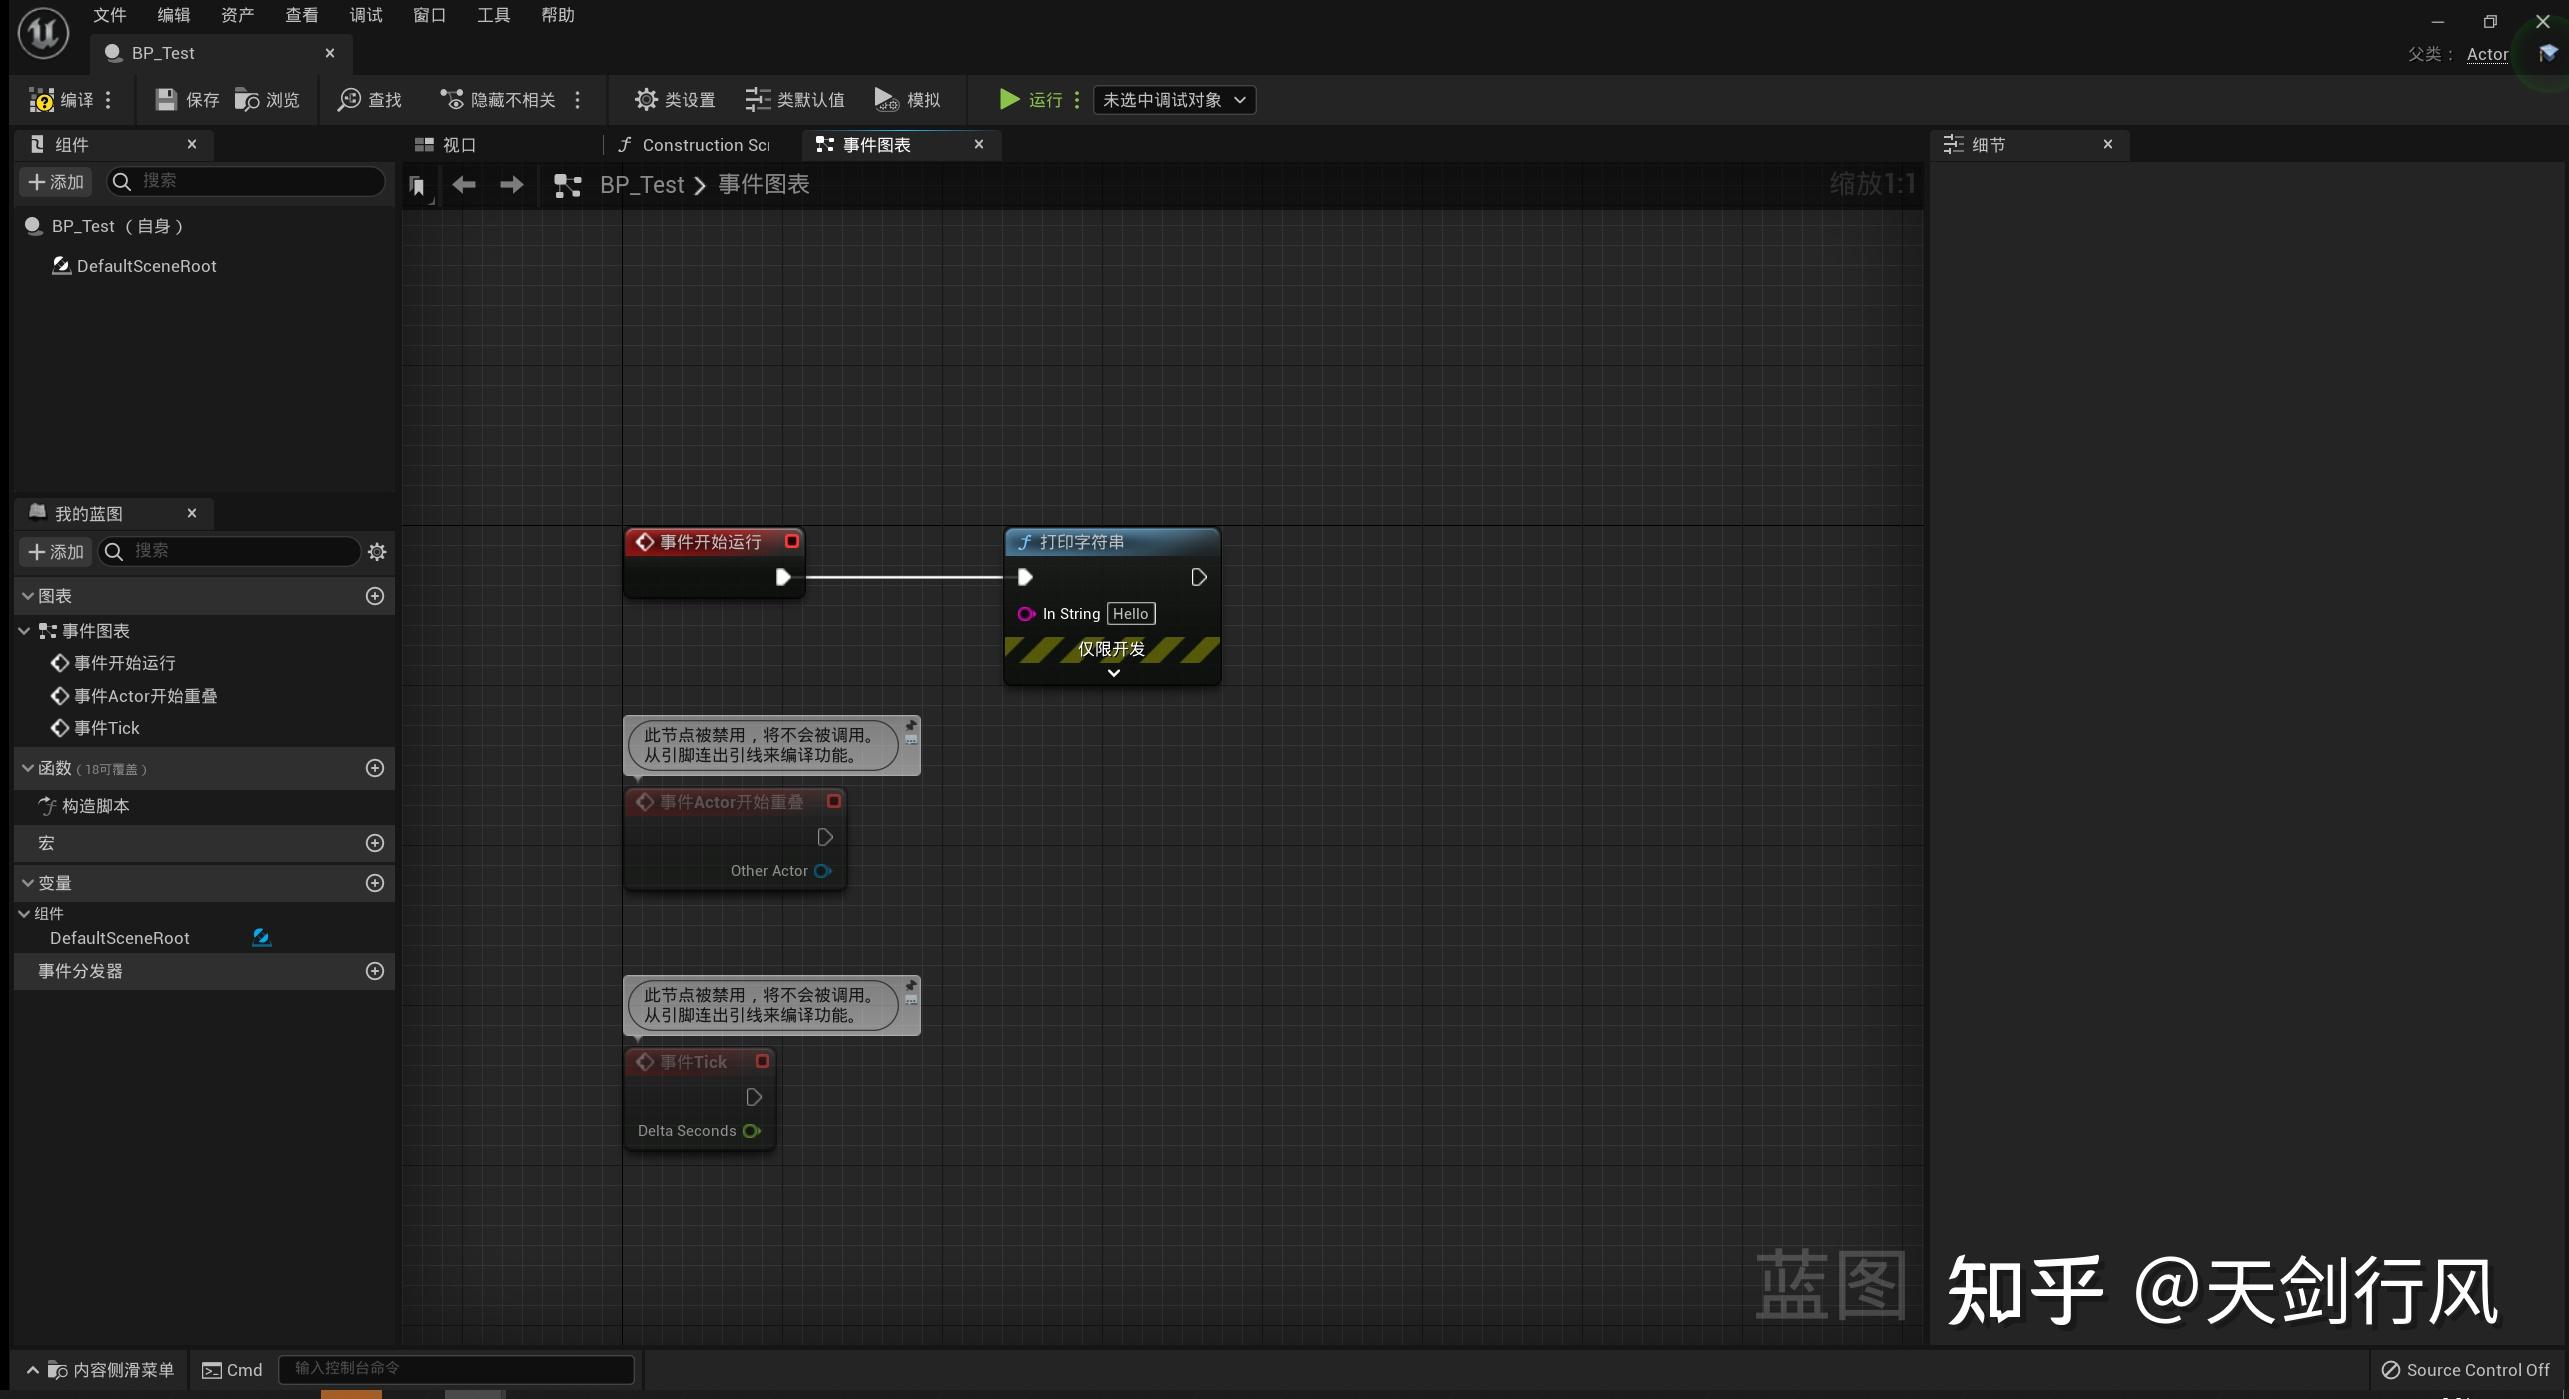Add new function with plus beside 函数
The image size is (2569, 1399).
pos(375,768)
